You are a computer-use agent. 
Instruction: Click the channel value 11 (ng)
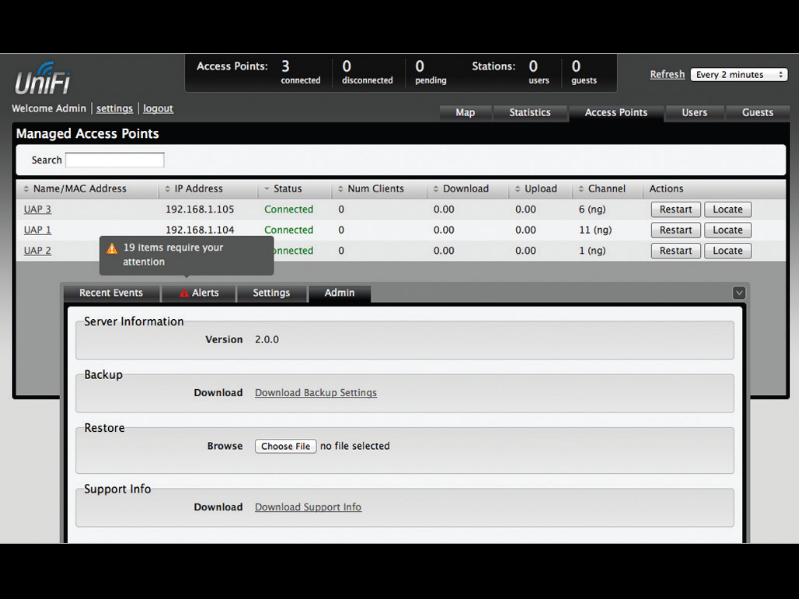(595, 230)
